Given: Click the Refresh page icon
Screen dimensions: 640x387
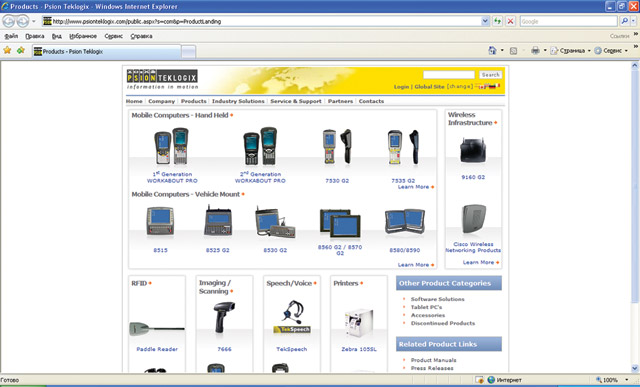Looking at the screenshot, I should [497, 21].
